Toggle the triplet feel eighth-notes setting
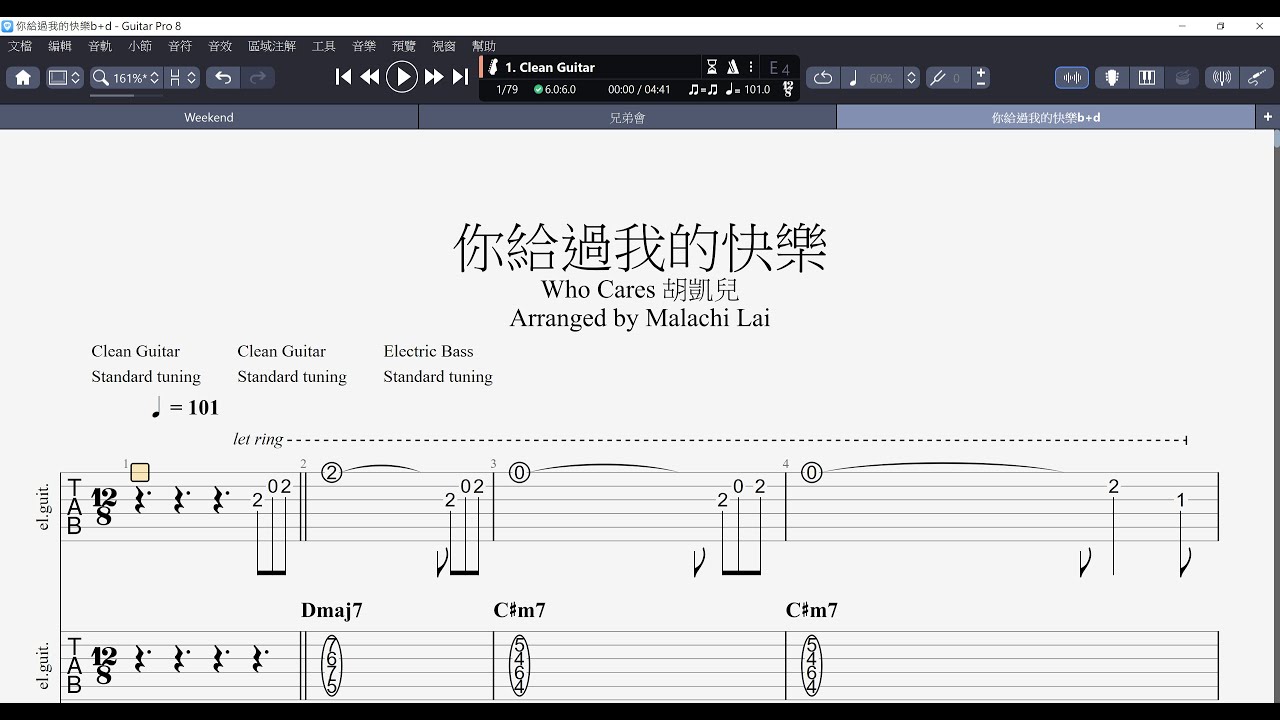1280x720 pixels. (703, 90)
